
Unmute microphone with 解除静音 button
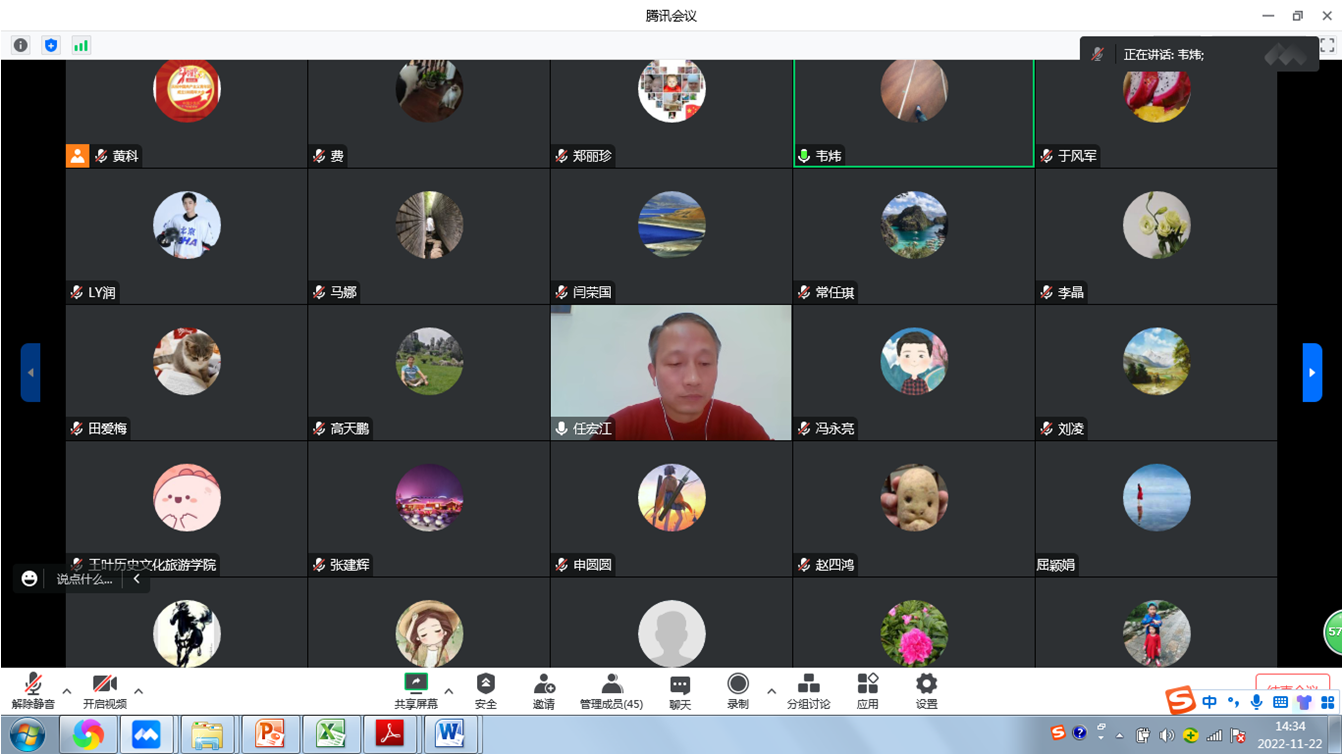[33, 689]
